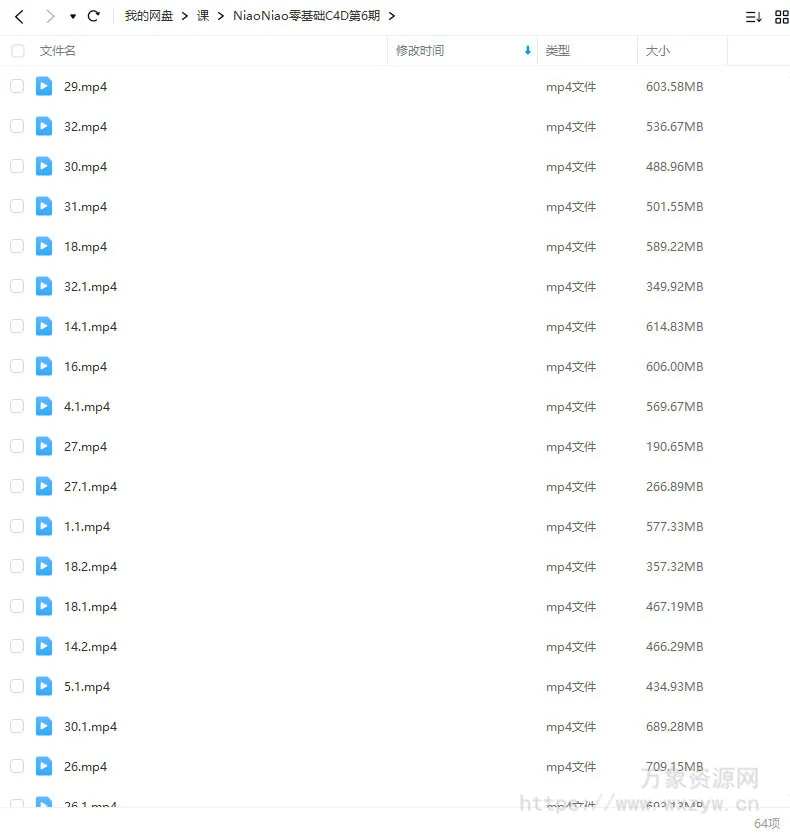
Task: Go to 我的网盘 breadcrumb
Action: [x=149, y=16]
